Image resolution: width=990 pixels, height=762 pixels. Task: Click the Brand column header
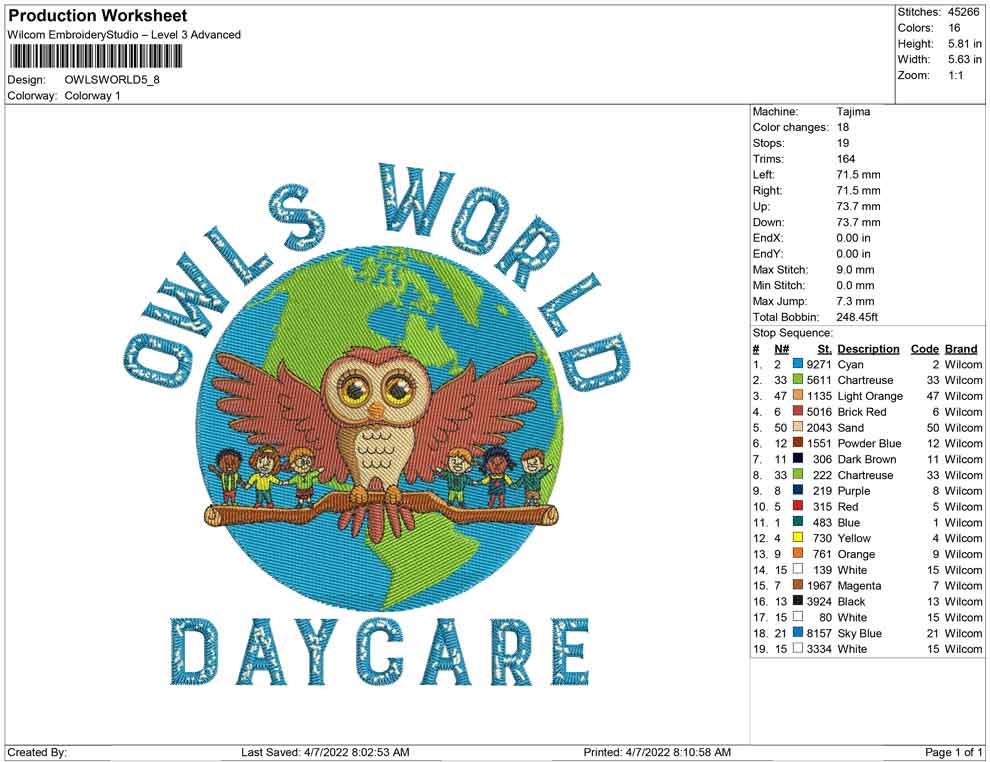(x=960, y=348)
